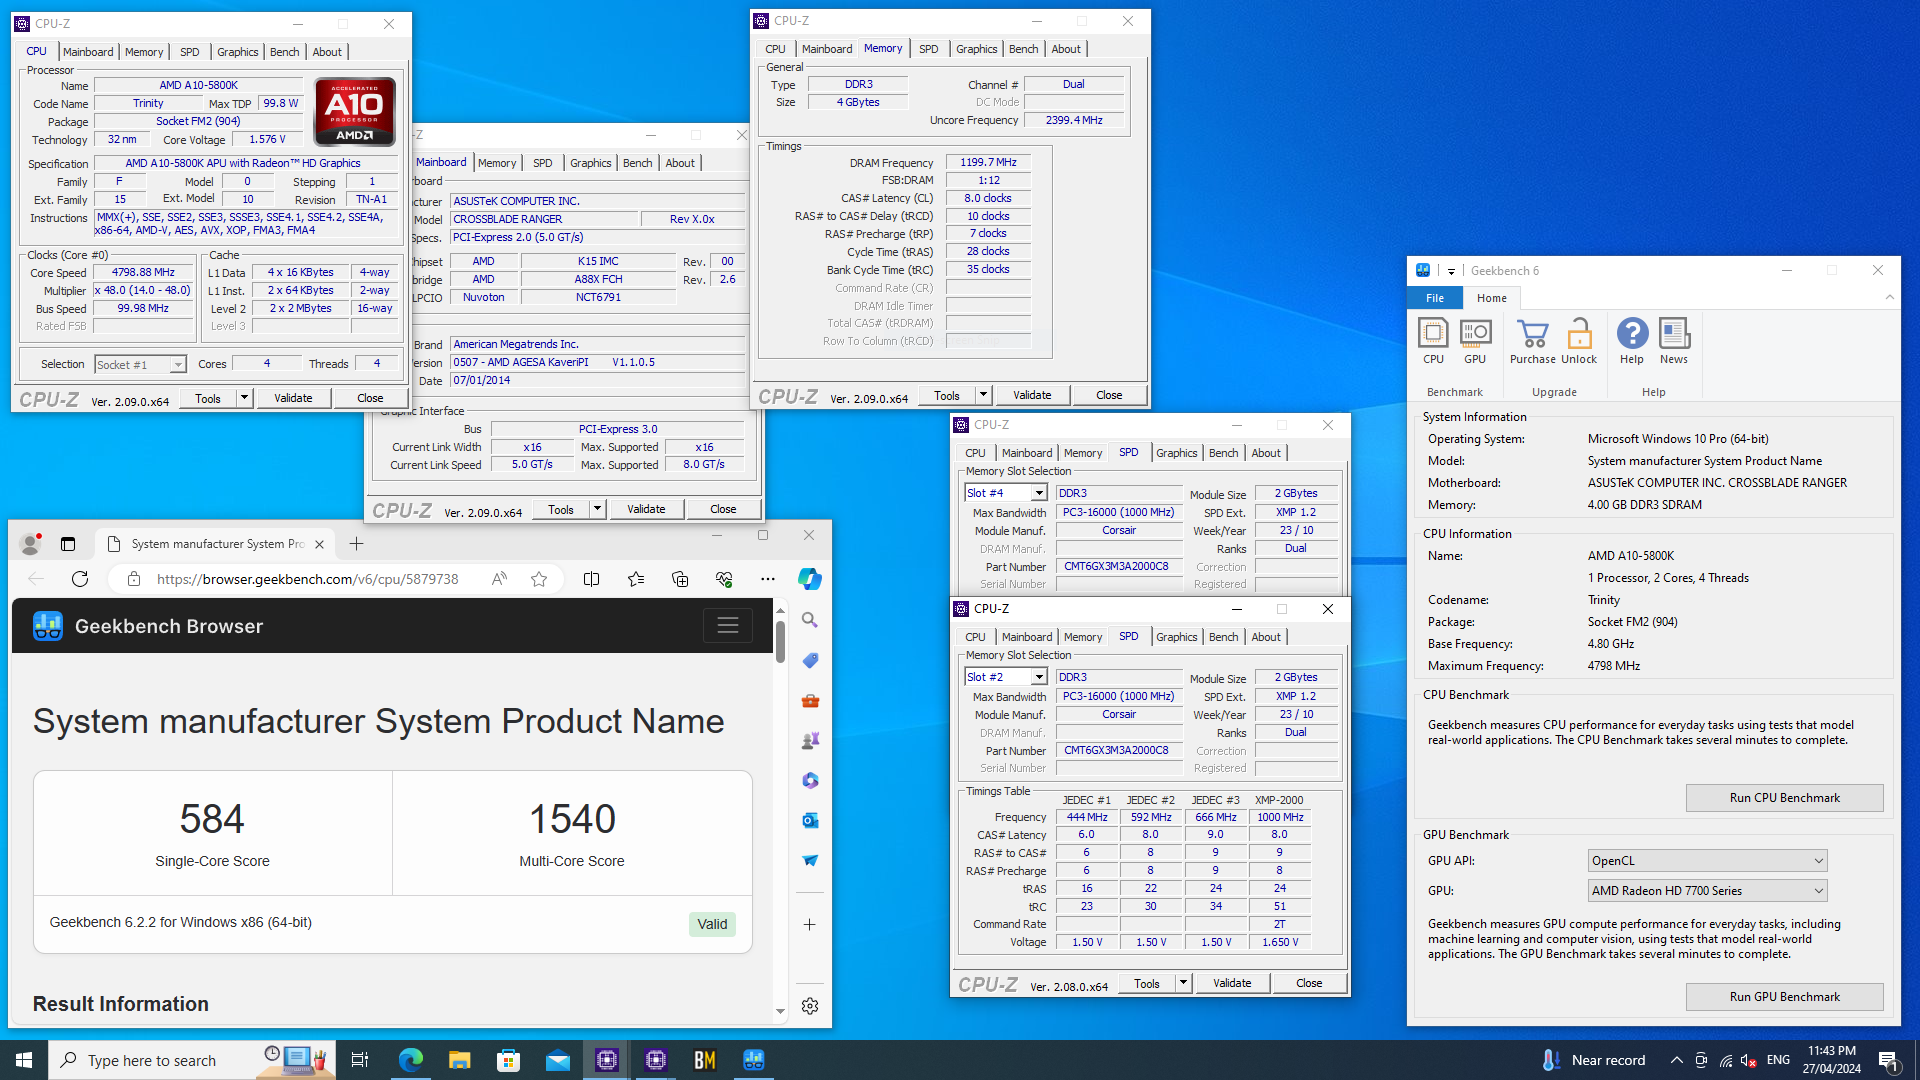Open Edge sidebar search icon
The height and width of the screenshot is (1080, 1920).
click(810, 620)
